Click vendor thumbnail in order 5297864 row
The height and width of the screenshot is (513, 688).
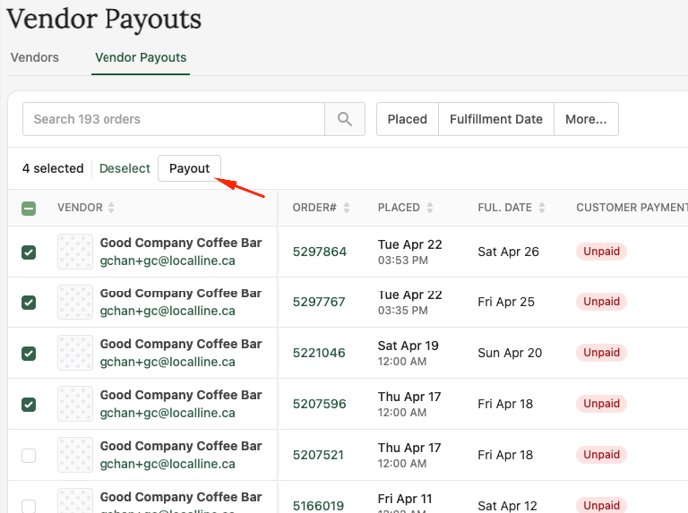click(75, 251)
